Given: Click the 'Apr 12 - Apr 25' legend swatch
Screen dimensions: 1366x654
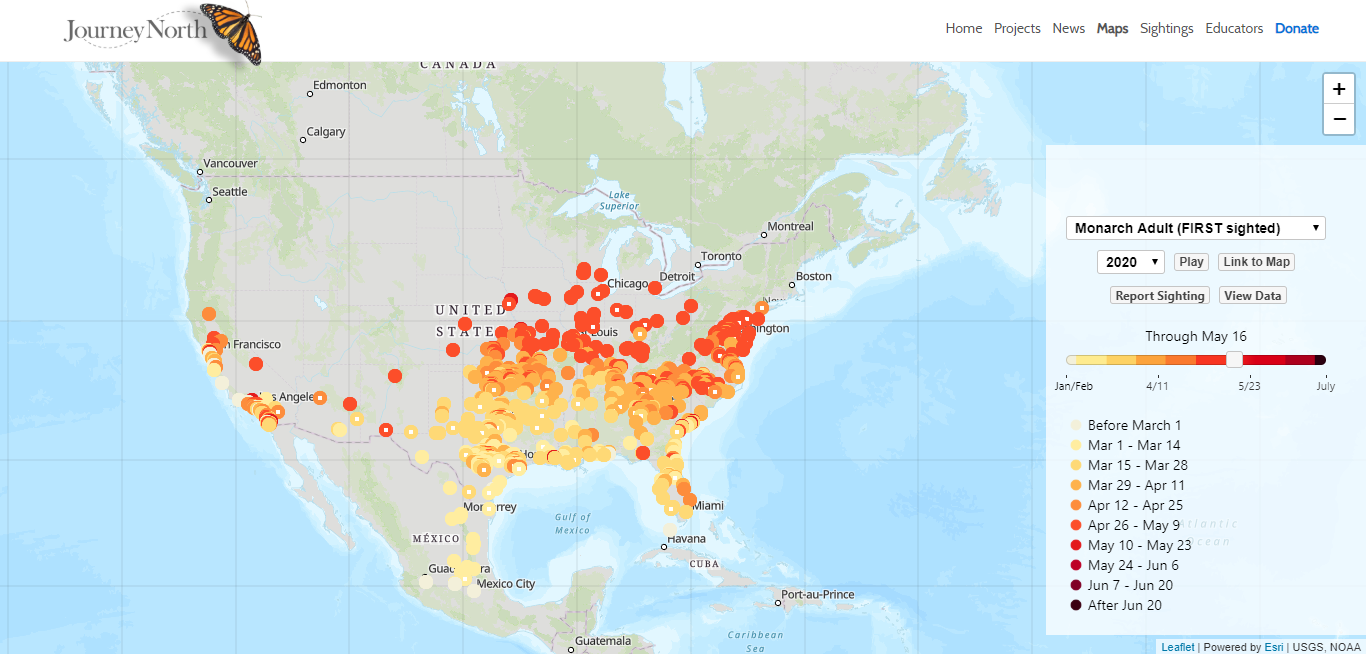Looking at the screenshot, I should (x=1075, y=506).
